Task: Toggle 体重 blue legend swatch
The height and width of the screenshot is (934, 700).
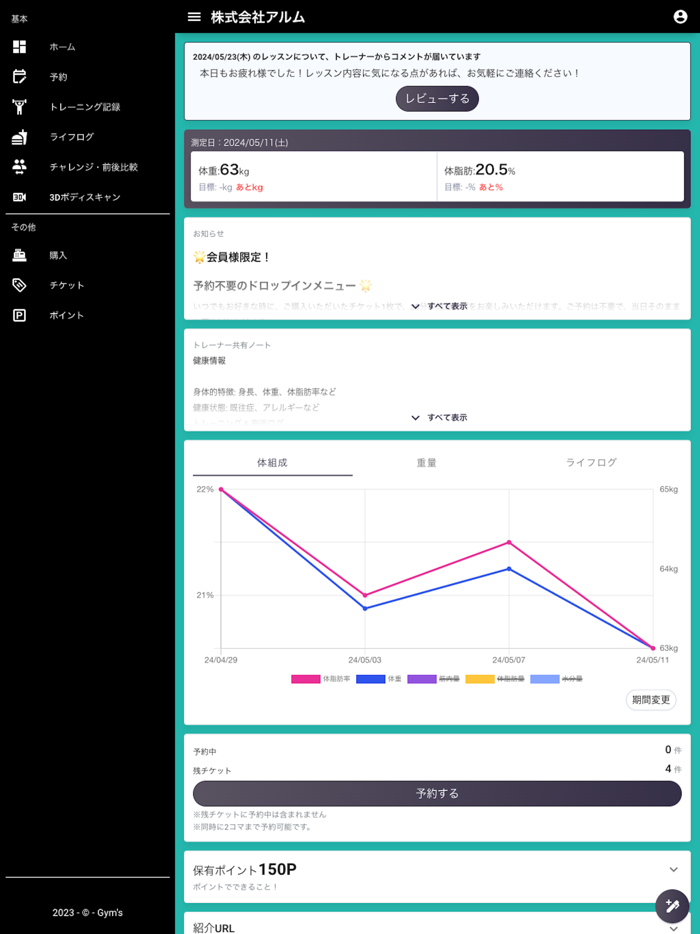Action: [x=371, y=679]
